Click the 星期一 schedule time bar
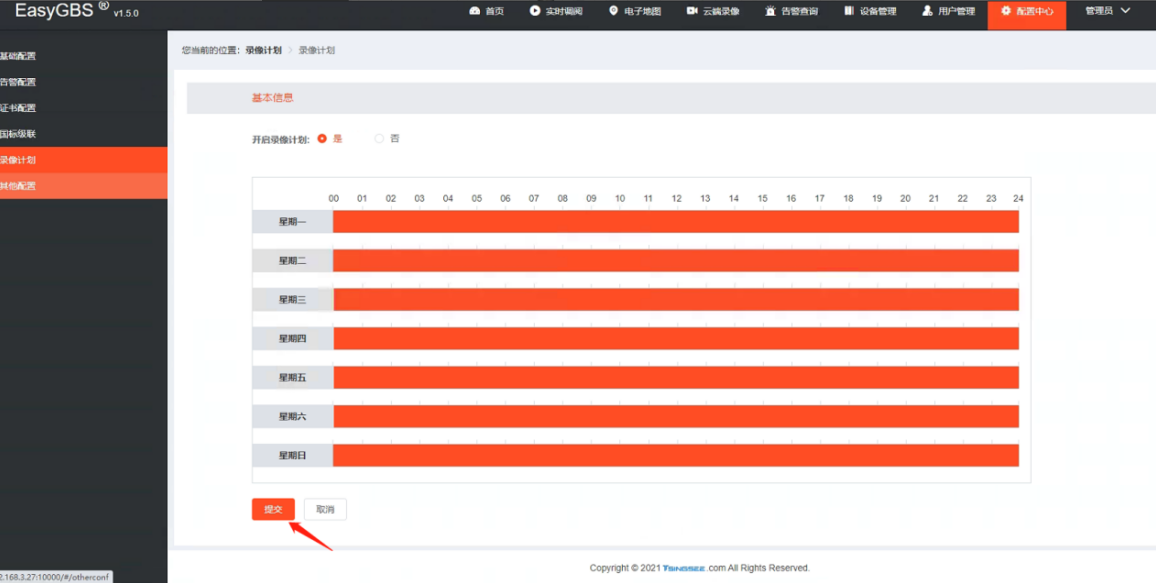Viewport: 1156px width, 583px height. pyautogui.click(x=676, y=222)
